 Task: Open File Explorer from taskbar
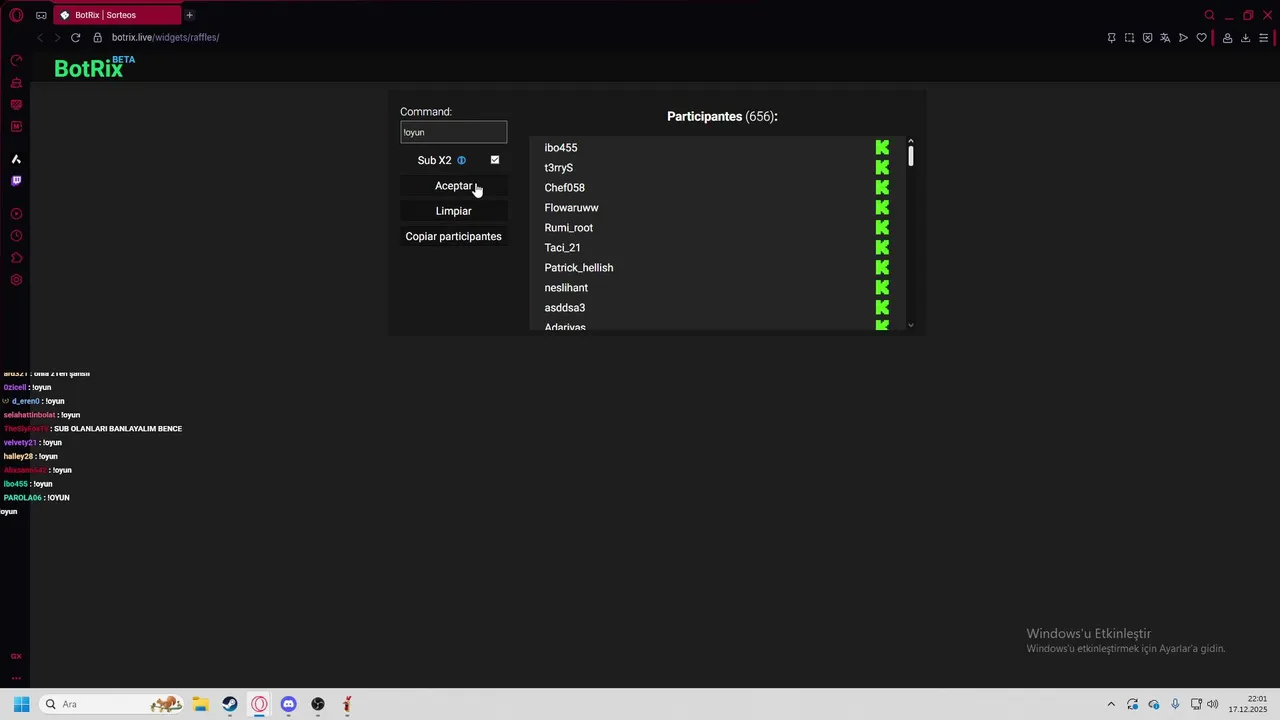[200, 704]
